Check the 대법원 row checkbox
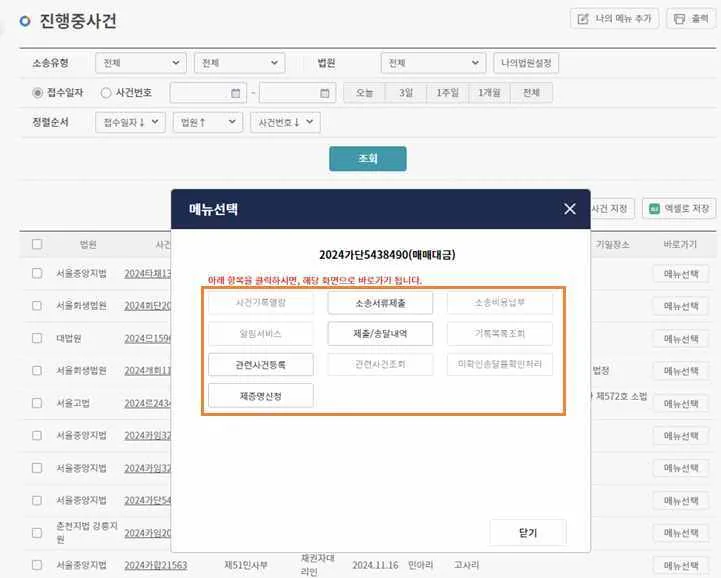Viewport: 721px width, 578px height. (37, 338)
